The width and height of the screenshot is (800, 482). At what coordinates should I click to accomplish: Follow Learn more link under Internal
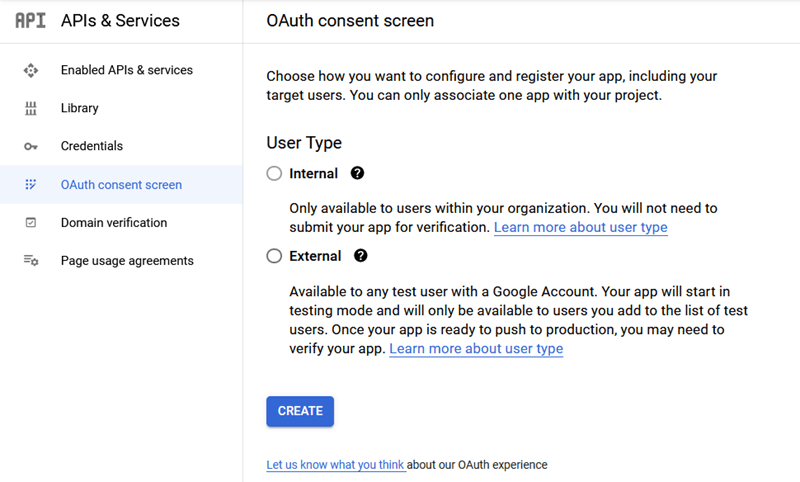[580, 228]
